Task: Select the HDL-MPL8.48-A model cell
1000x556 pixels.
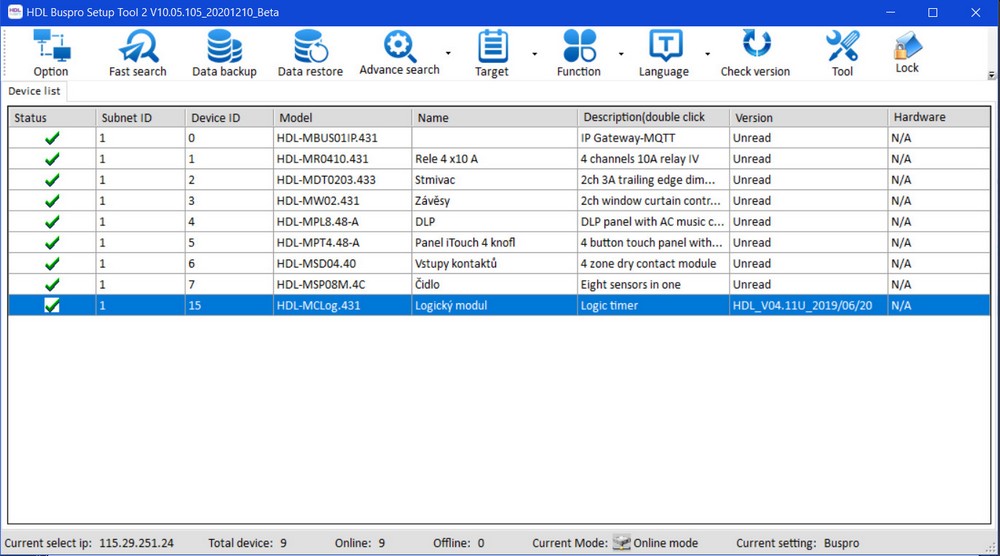Action: tap(342, 222)
